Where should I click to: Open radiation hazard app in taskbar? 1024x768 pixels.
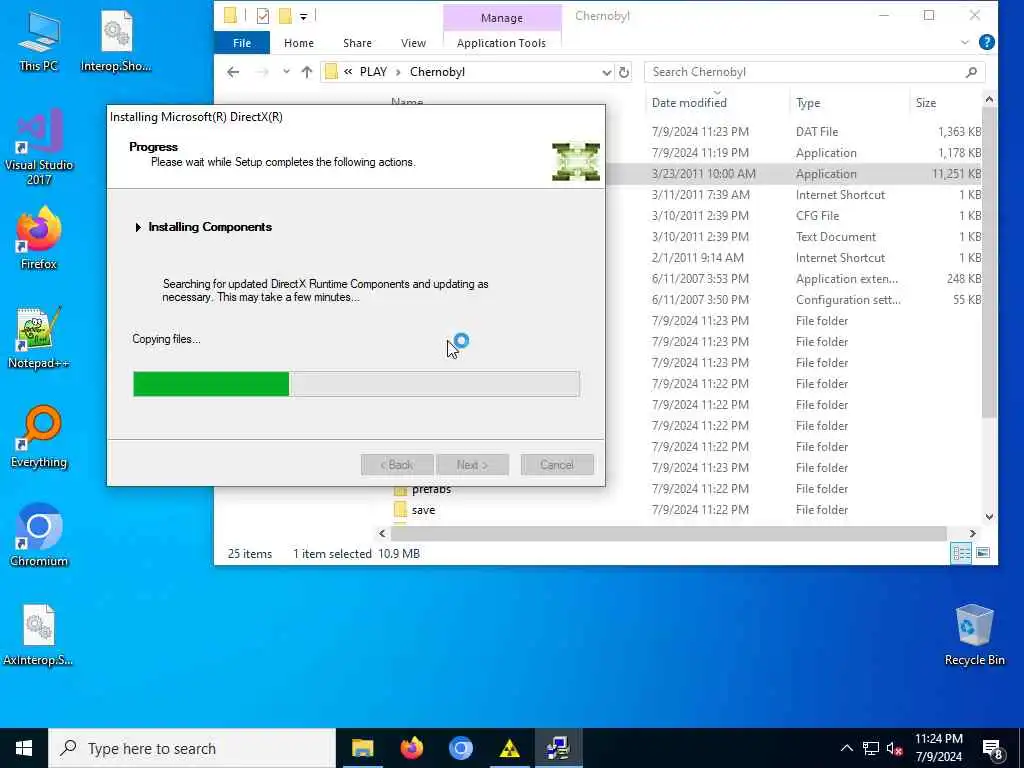(x=509, y=748)
